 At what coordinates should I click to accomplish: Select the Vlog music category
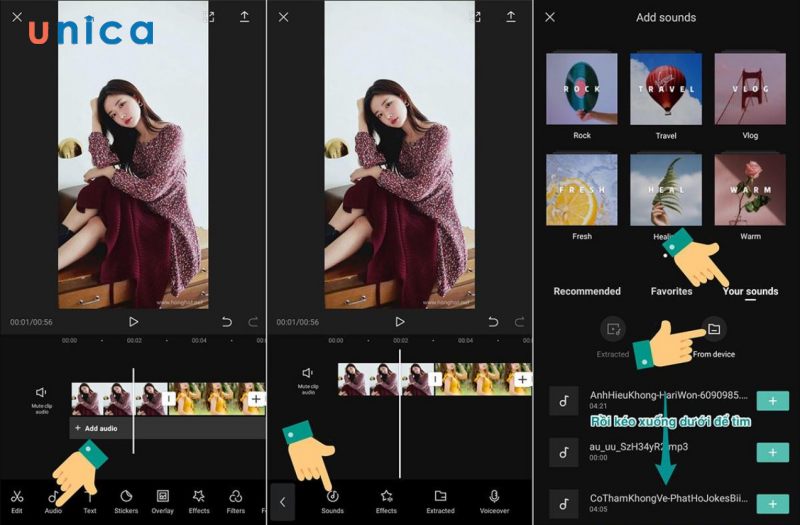[750, 94]
